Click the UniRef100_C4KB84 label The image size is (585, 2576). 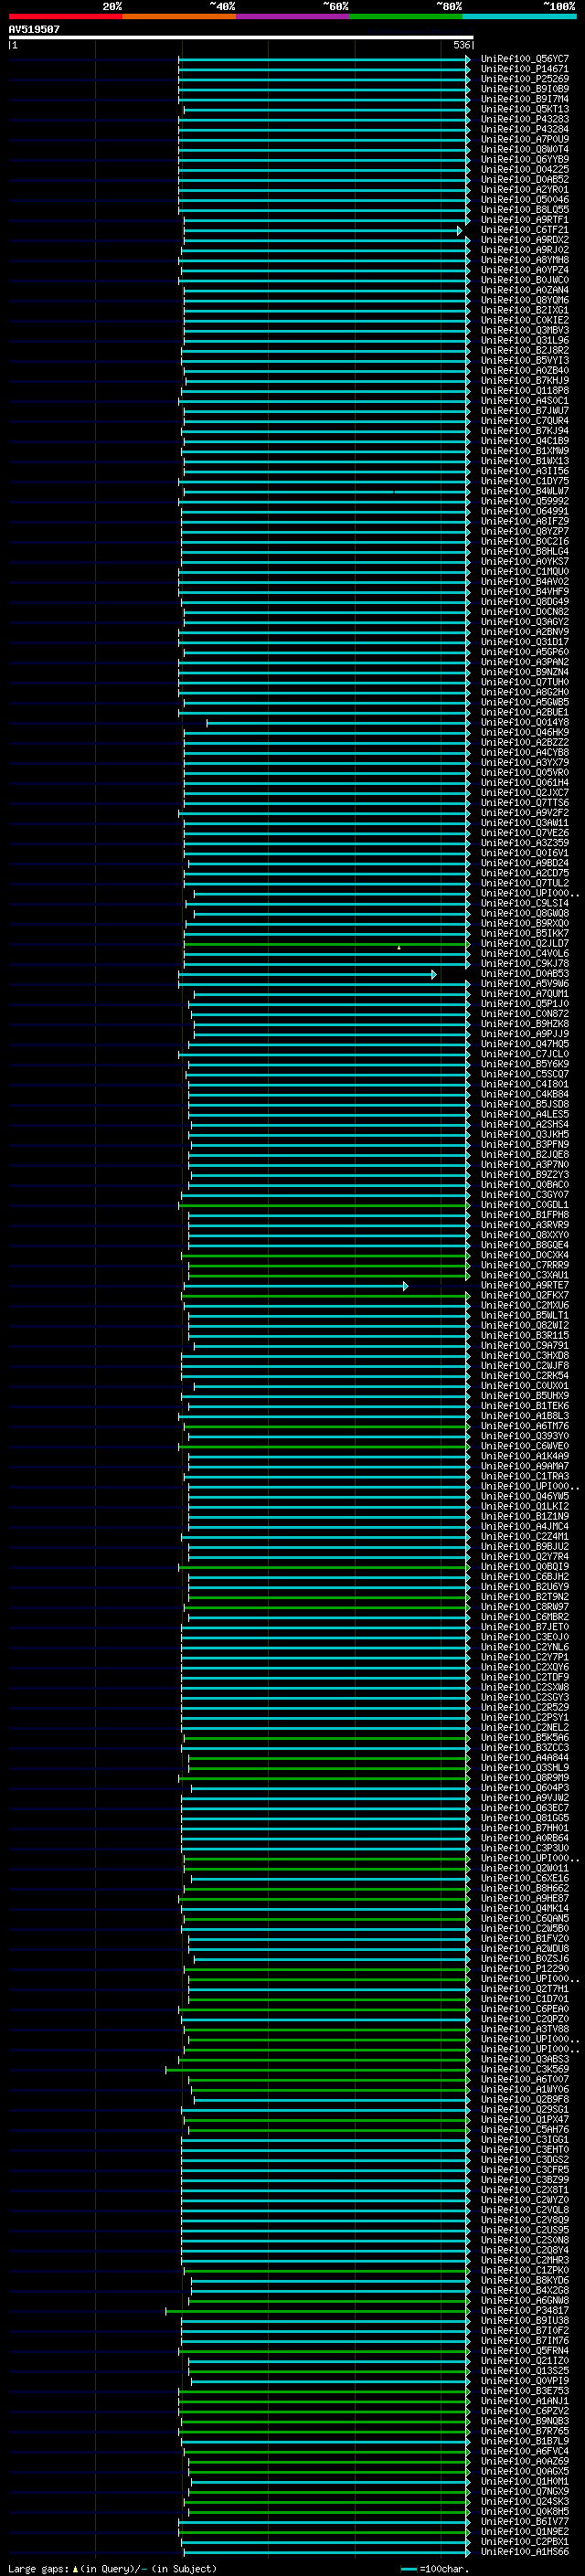coord(525,1094)
